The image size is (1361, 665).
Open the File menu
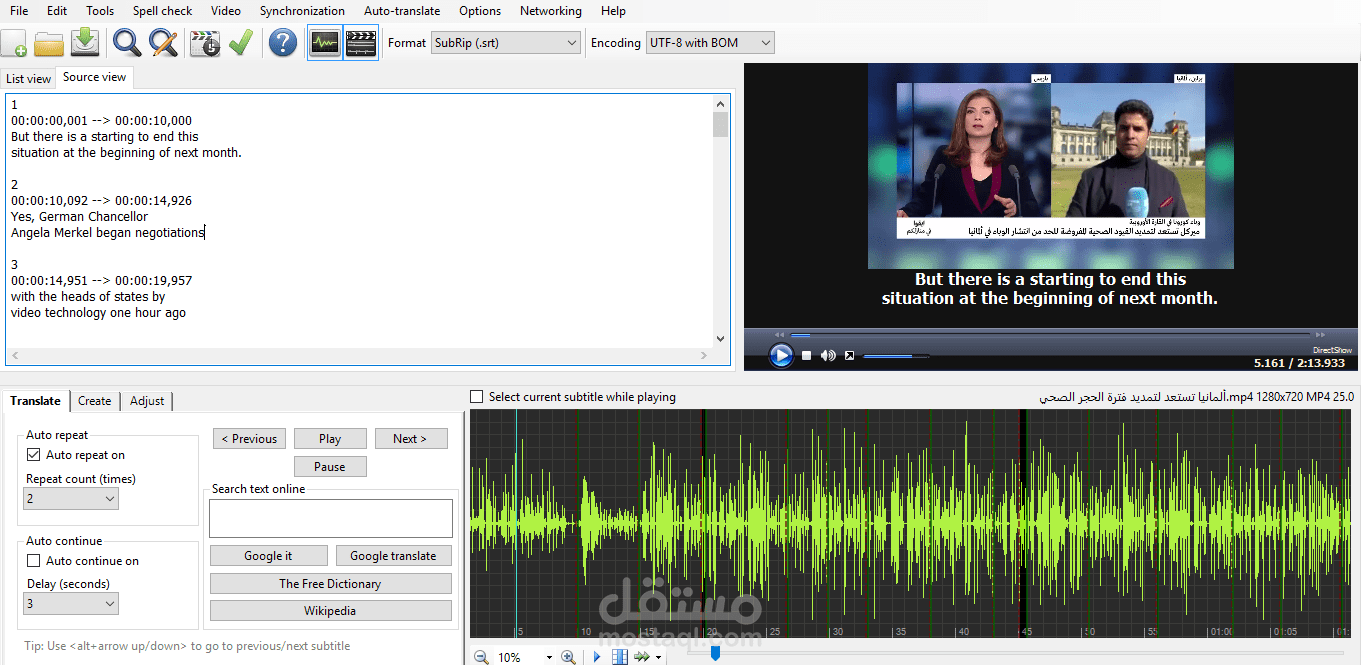point(19,11)
